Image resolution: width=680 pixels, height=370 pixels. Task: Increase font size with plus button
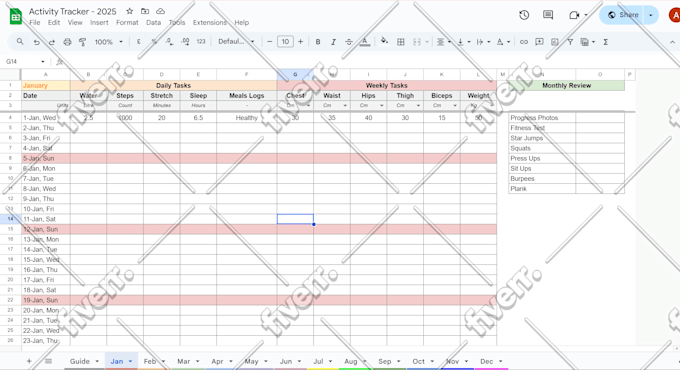pyautogui.click(x=301, y=42)
